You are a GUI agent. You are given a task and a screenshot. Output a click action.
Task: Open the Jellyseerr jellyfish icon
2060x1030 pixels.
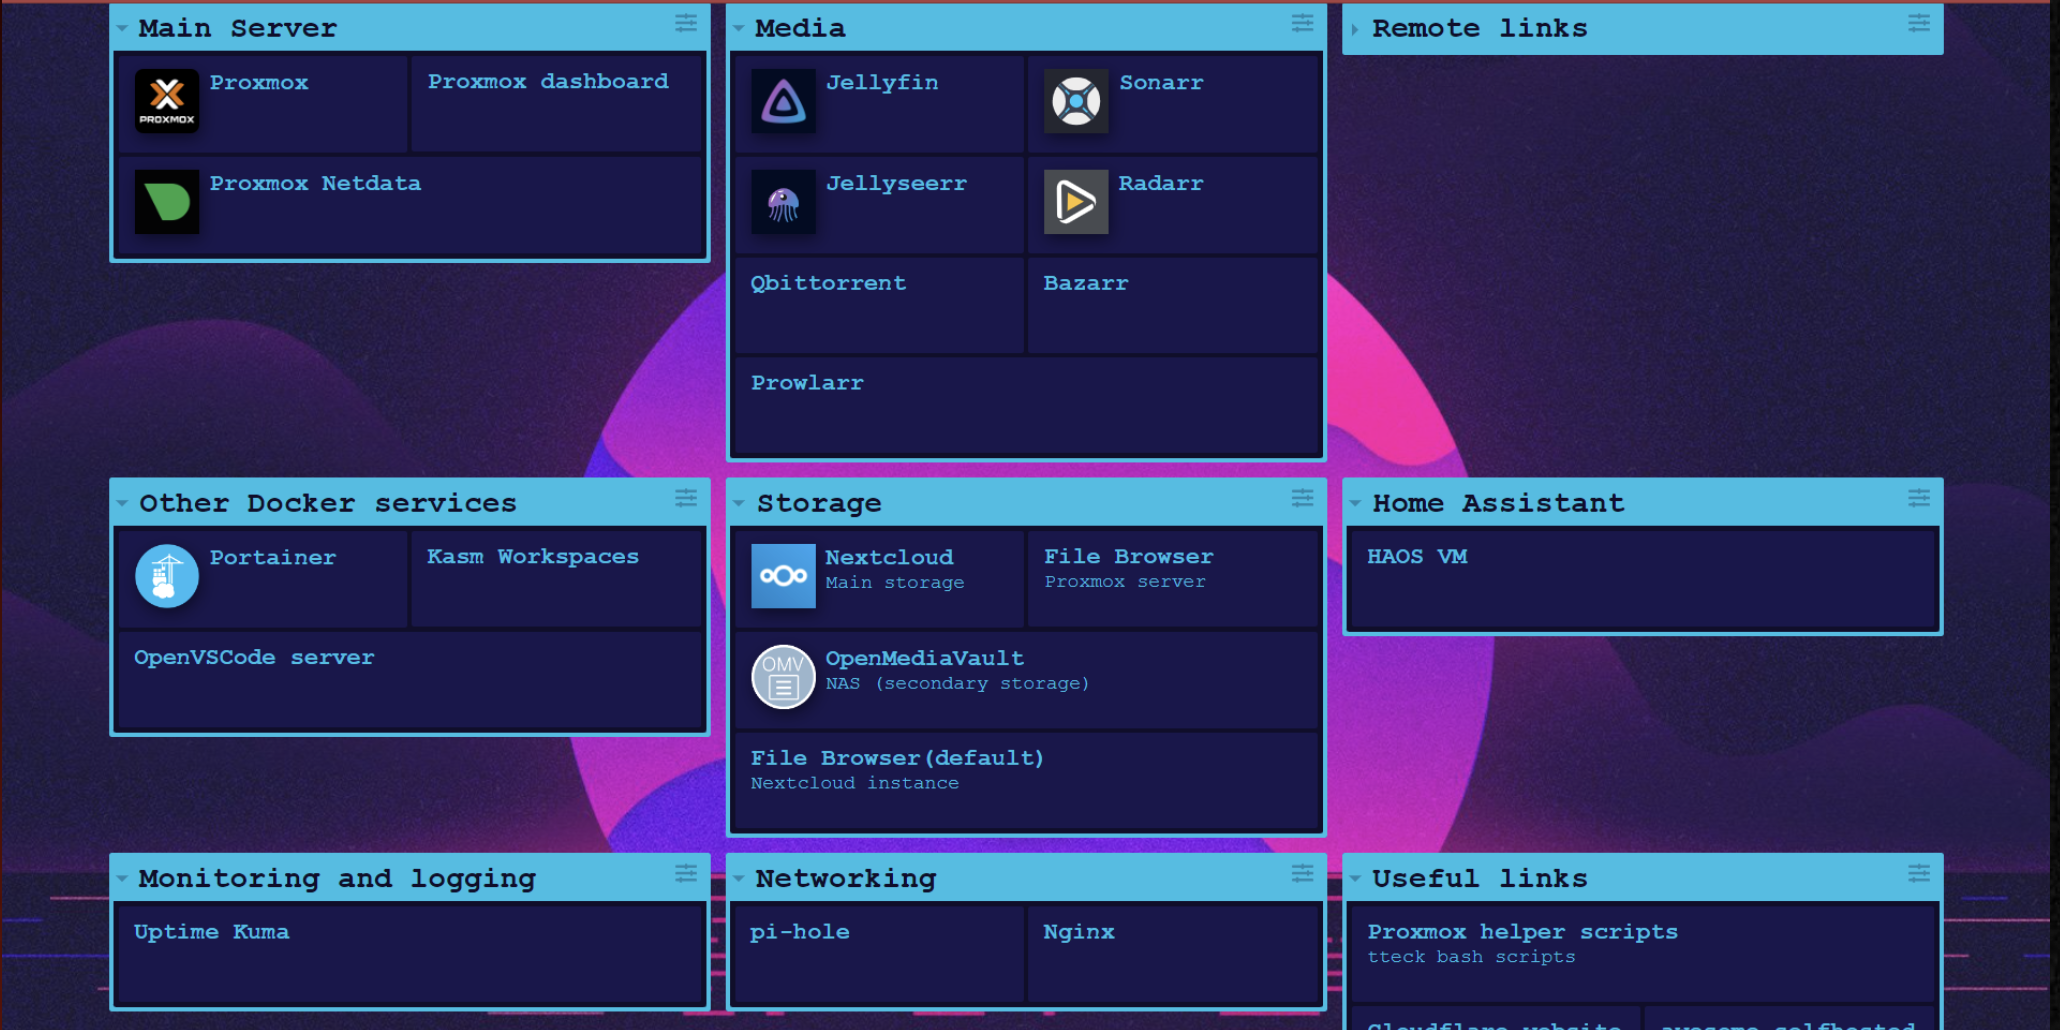783,202
